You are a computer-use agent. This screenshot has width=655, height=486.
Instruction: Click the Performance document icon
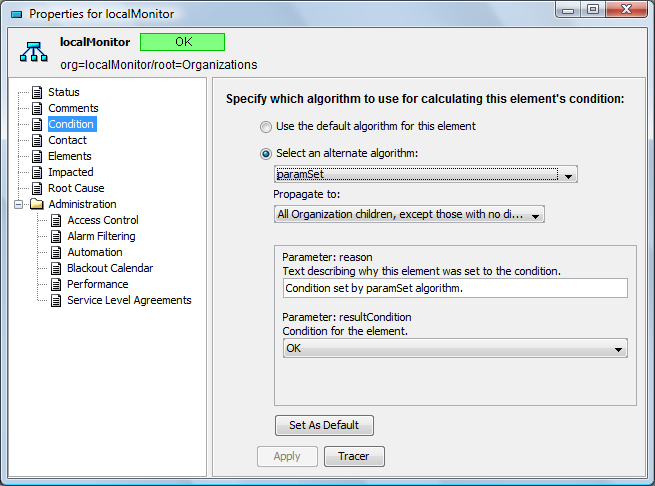coord(56,284)
